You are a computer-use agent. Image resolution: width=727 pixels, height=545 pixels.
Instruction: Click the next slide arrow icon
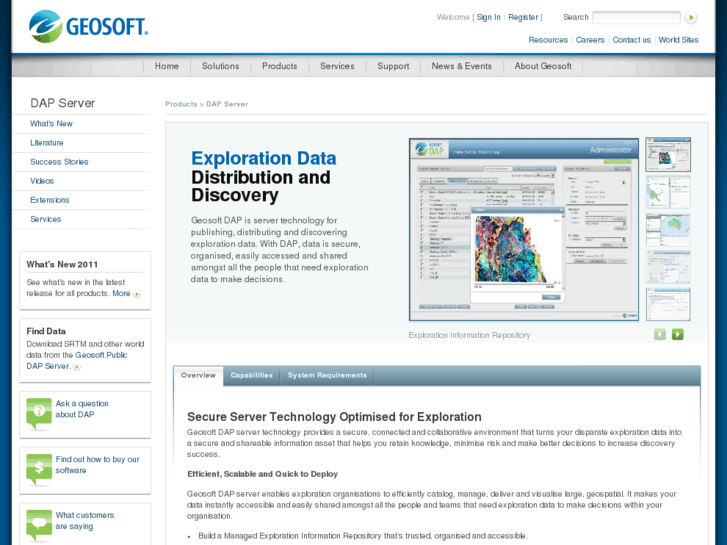(x=678, y=334)
